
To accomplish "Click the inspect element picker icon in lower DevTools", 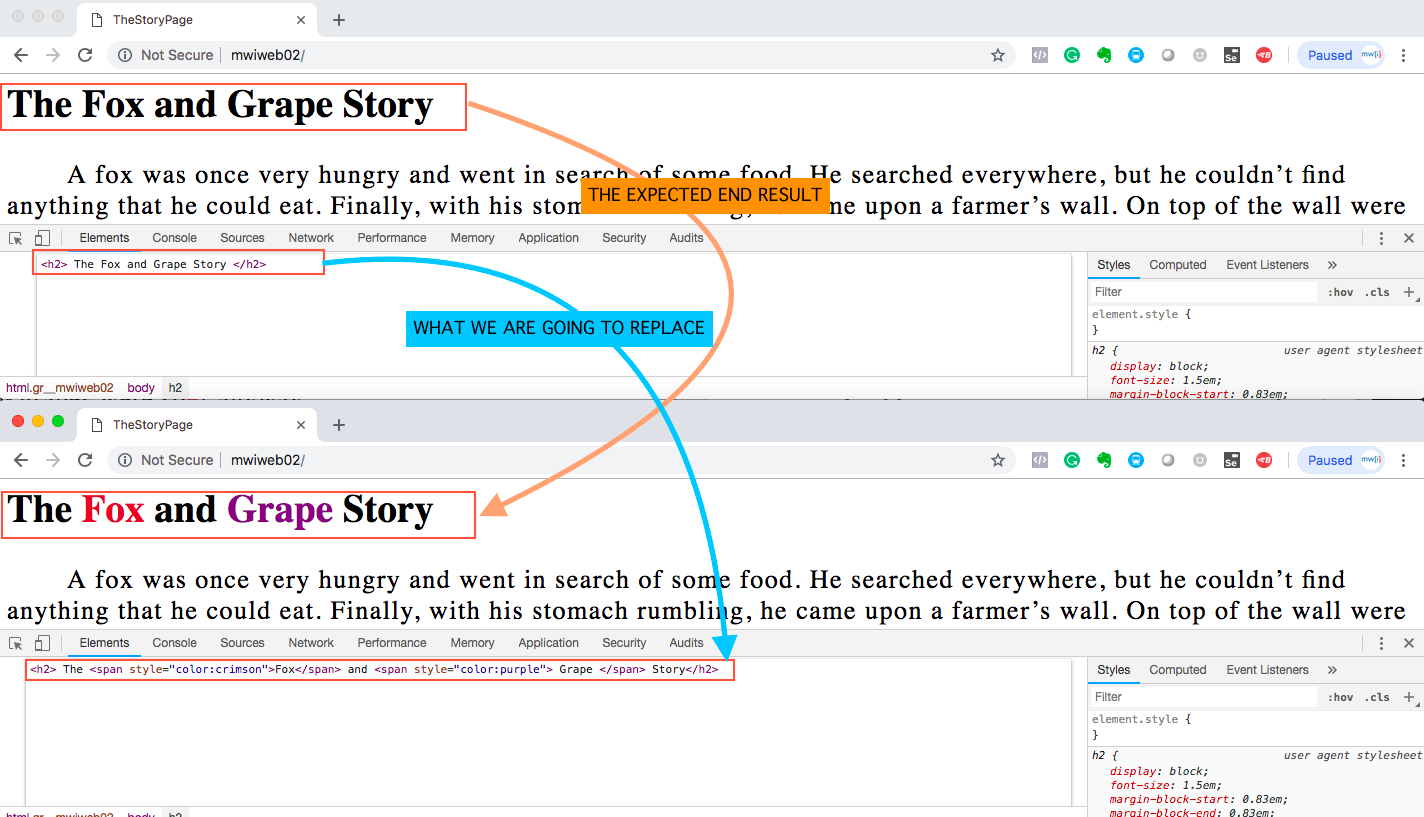I will coord(16,643).
